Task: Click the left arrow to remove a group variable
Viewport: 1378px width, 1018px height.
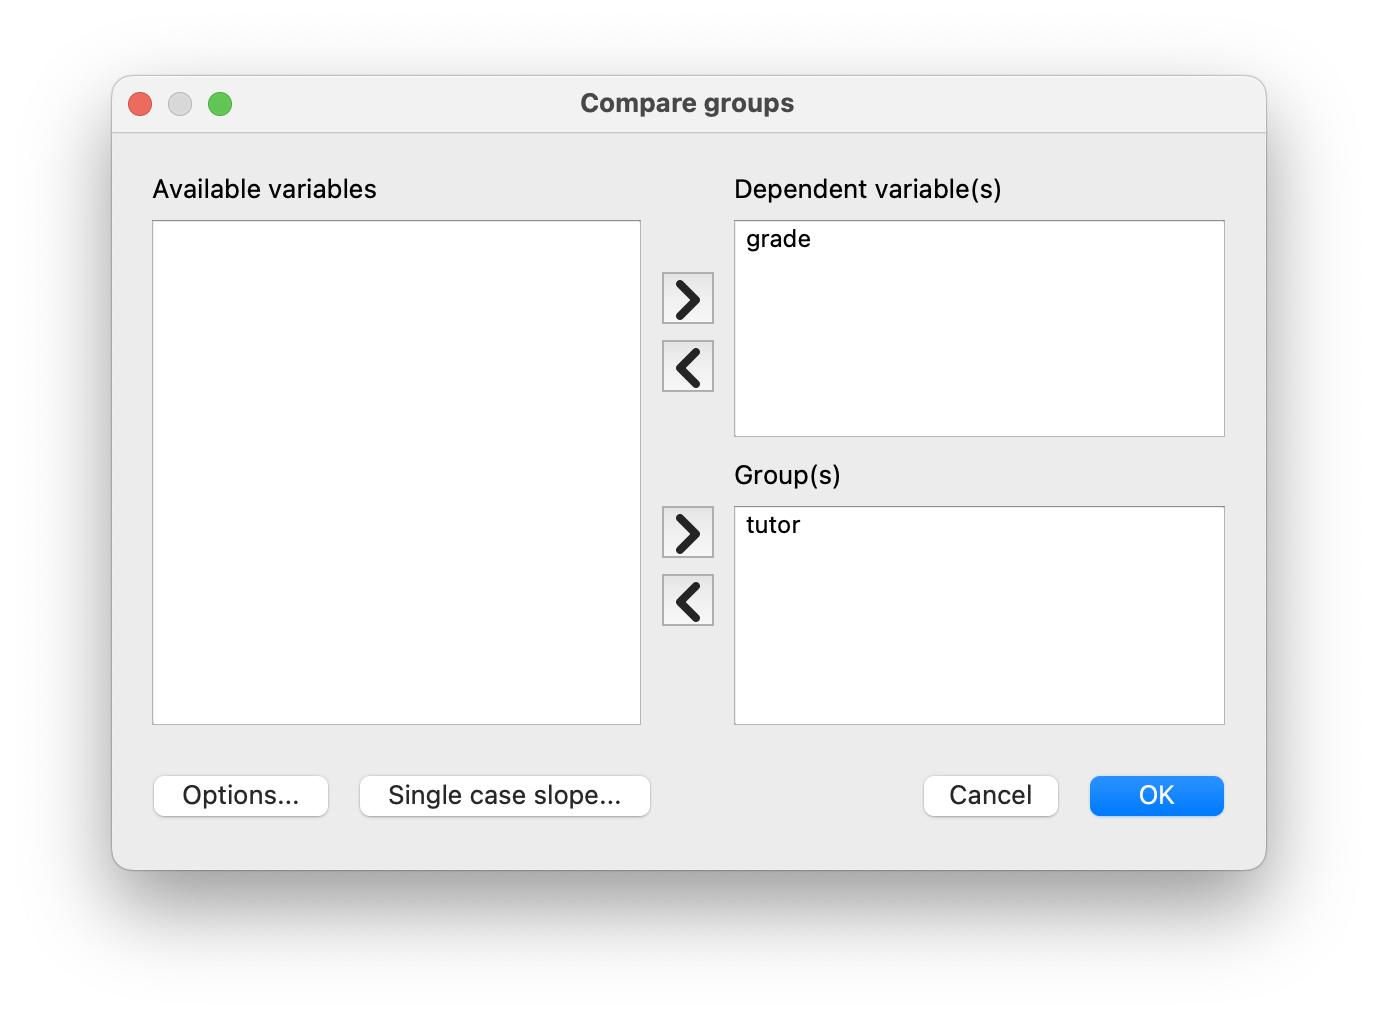Action: (687, 599)
